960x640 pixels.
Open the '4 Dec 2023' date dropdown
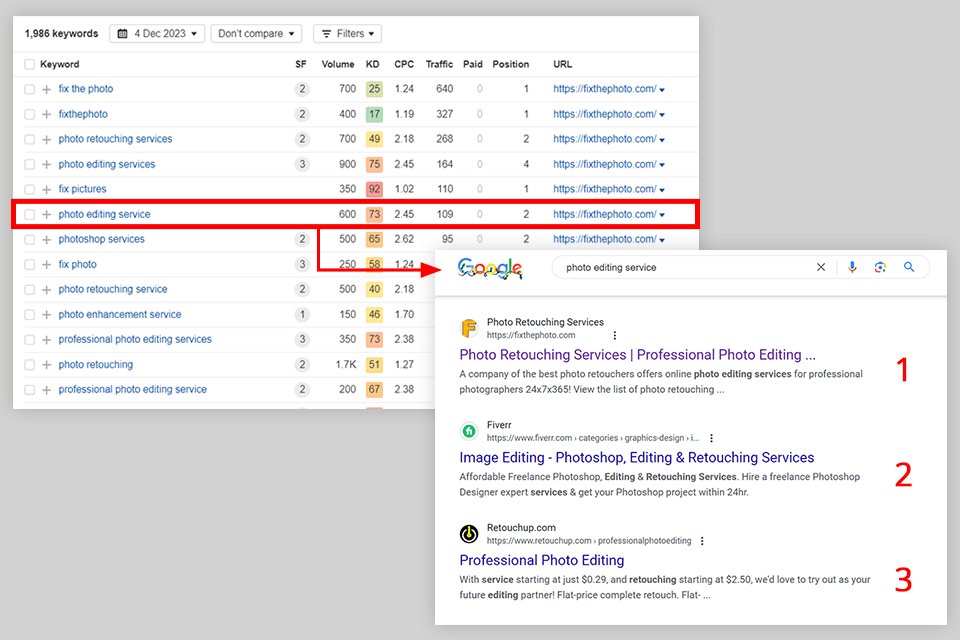157,33
